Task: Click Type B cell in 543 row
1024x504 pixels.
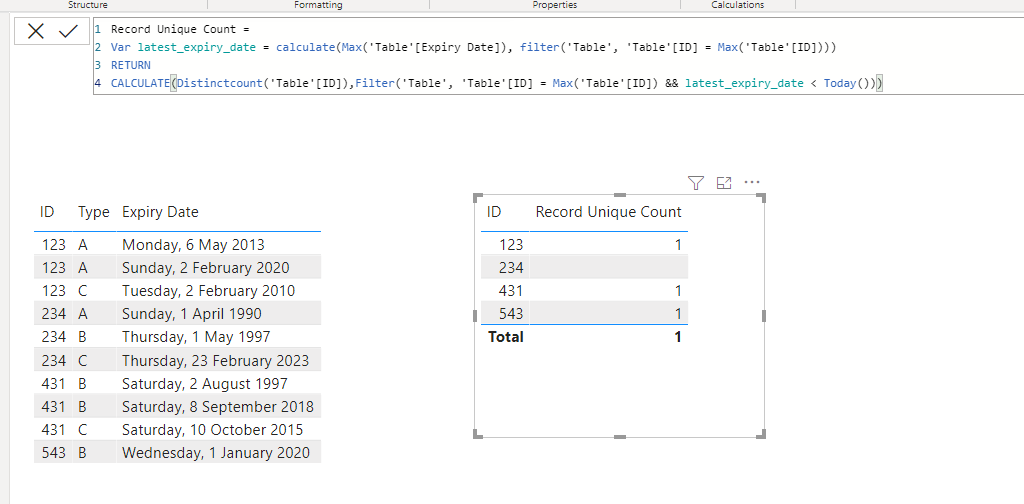Action: 82,453
